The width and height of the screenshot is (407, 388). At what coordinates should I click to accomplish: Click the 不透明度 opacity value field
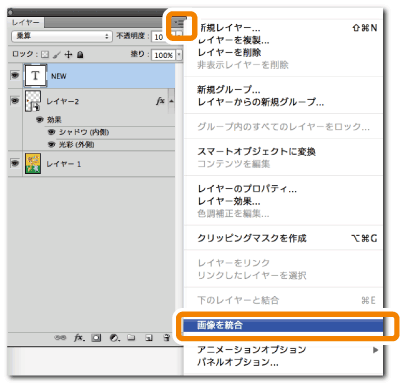(159, 36)
